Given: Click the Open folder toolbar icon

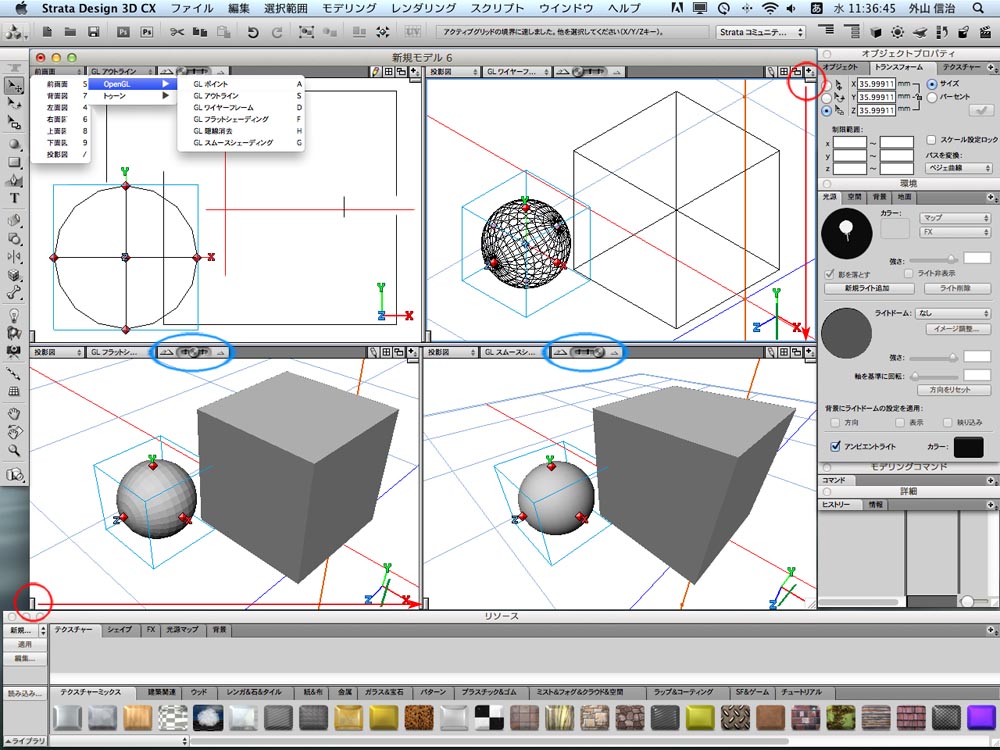Looking at the screenshot, I should tap(70, 31).
